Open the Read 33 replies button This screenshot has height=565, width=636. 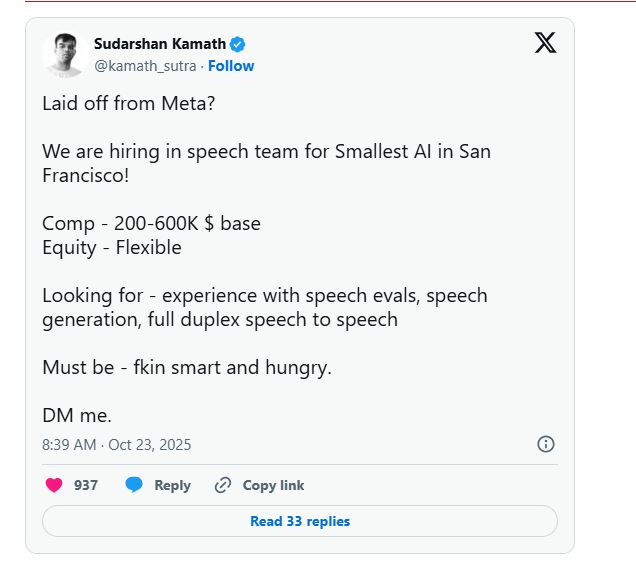coord(300,521)
